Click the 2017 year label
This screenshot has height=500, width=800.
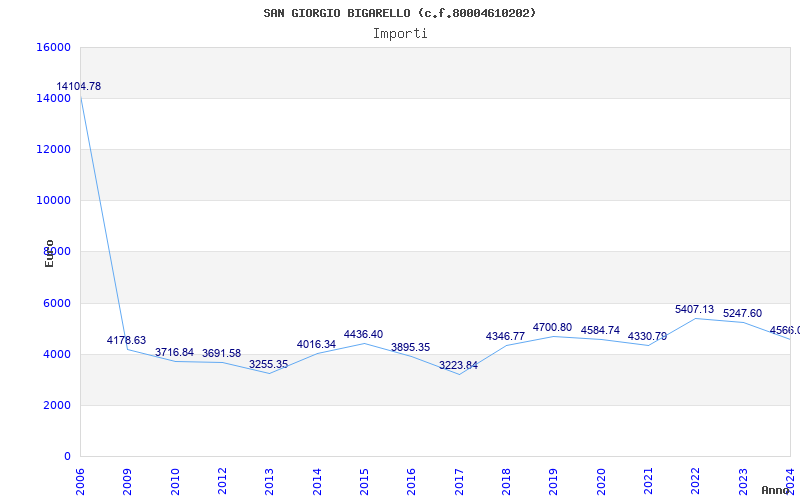coord(459,481)
